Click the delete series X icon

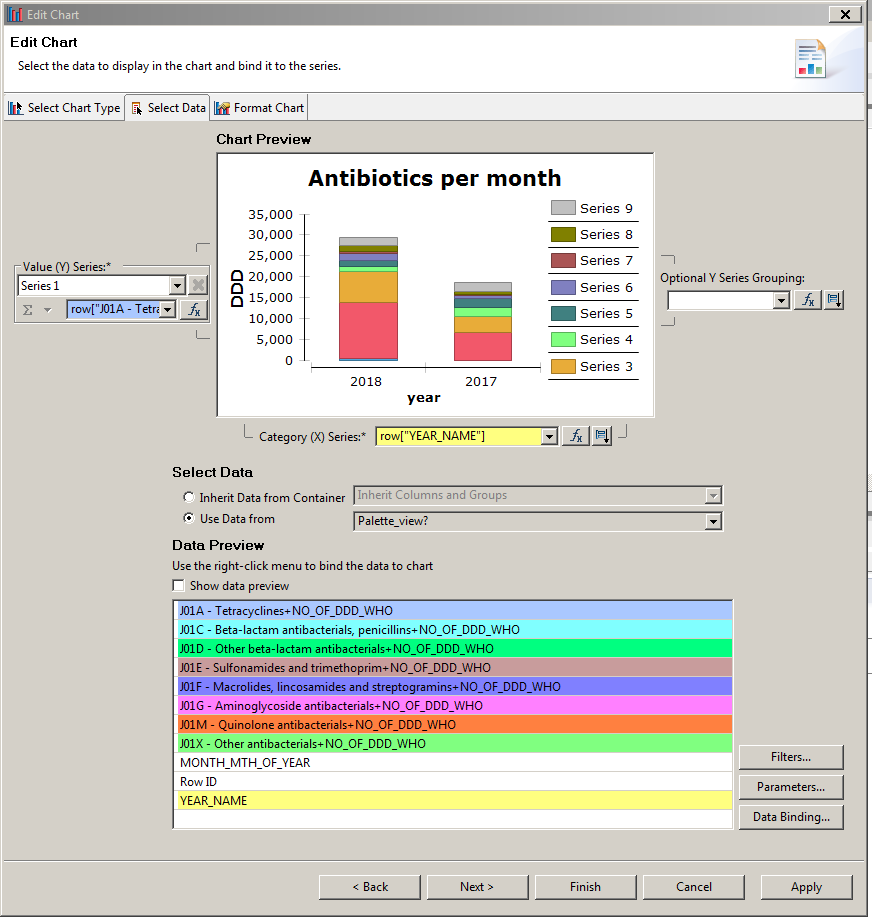click(x=197, y=286)
